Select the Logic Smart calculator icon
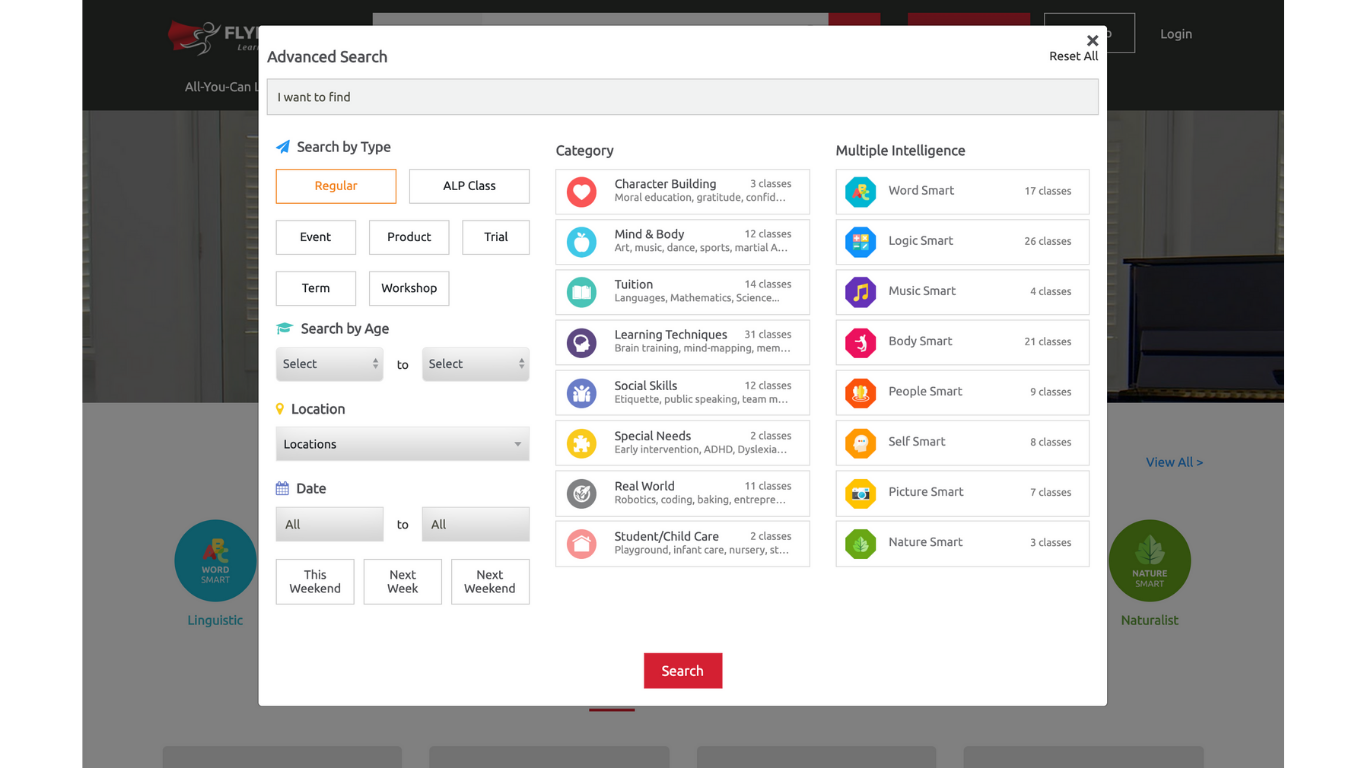Screen dimensions: 1366x768 (860, 242)
